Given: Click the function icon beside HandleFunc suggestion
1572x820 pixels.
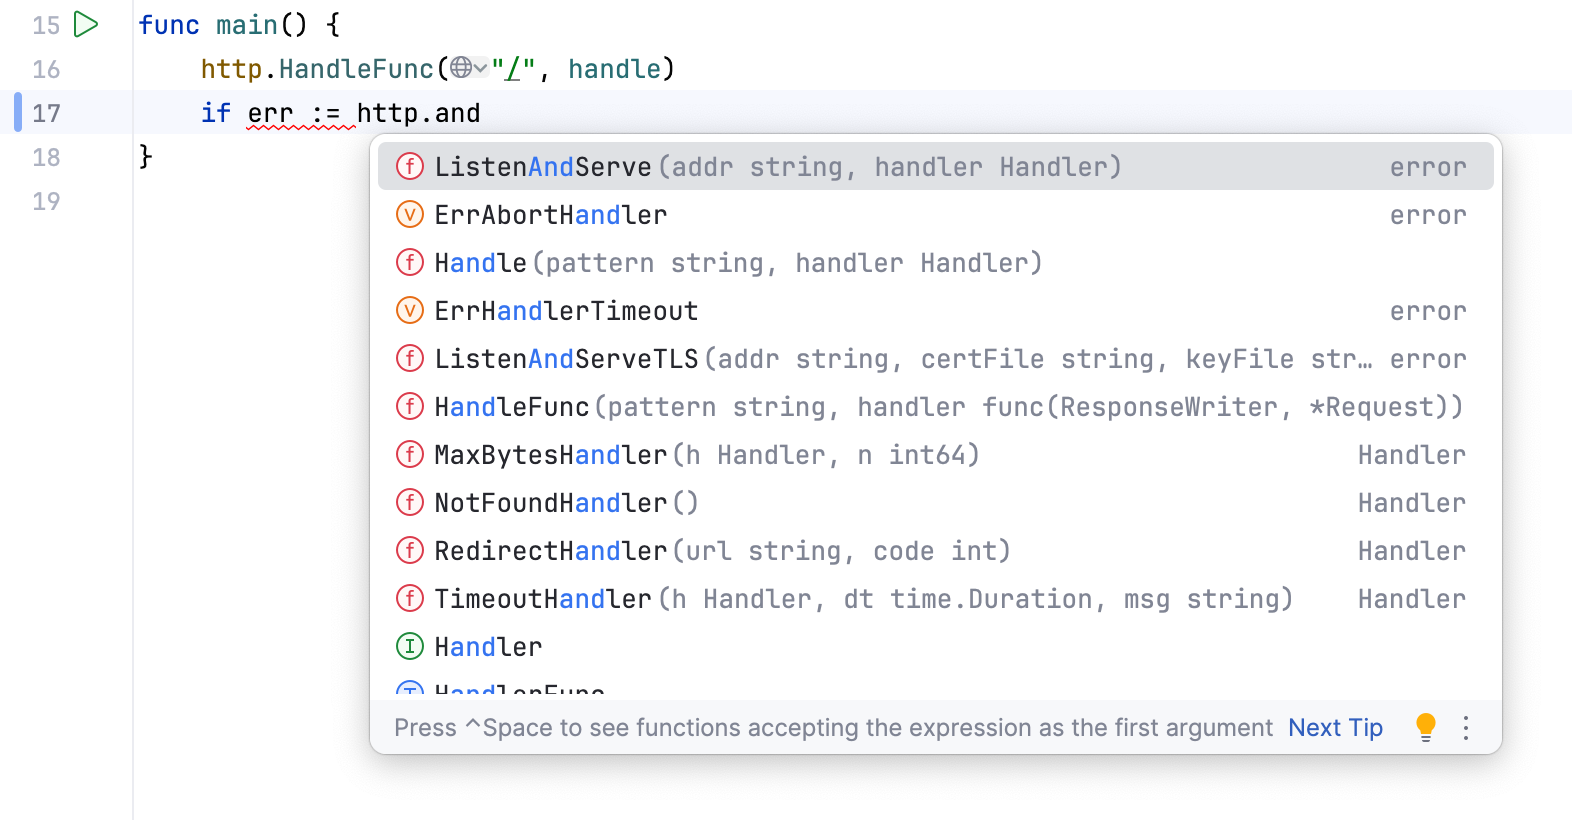Looking at the screenshot, I should coord(409,406).
